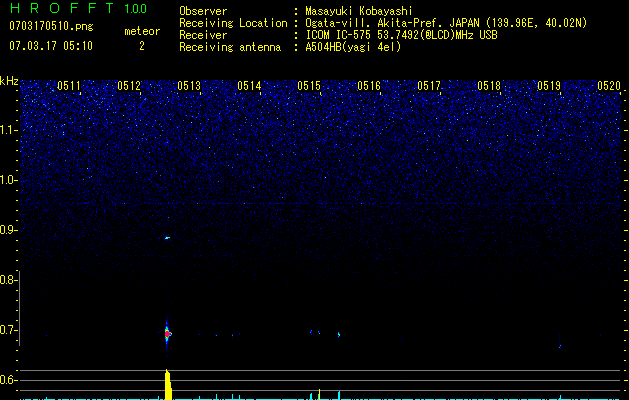Click the 0518 time marker

(x=489, y=86)
